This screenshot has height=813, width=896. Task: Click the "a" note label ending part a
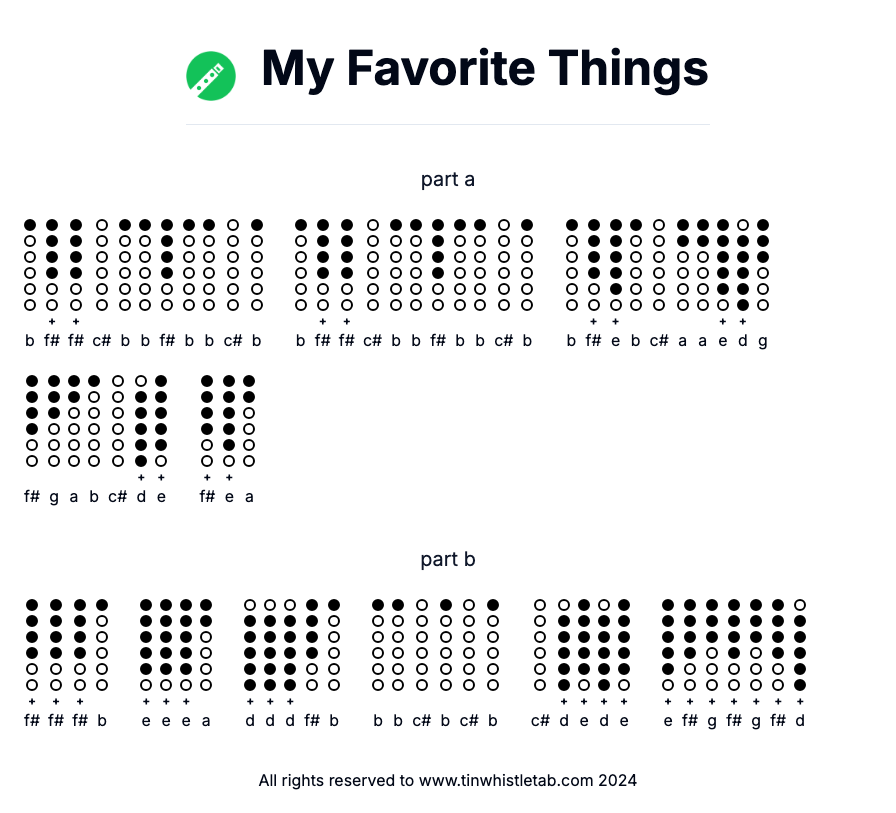[249, 497]
